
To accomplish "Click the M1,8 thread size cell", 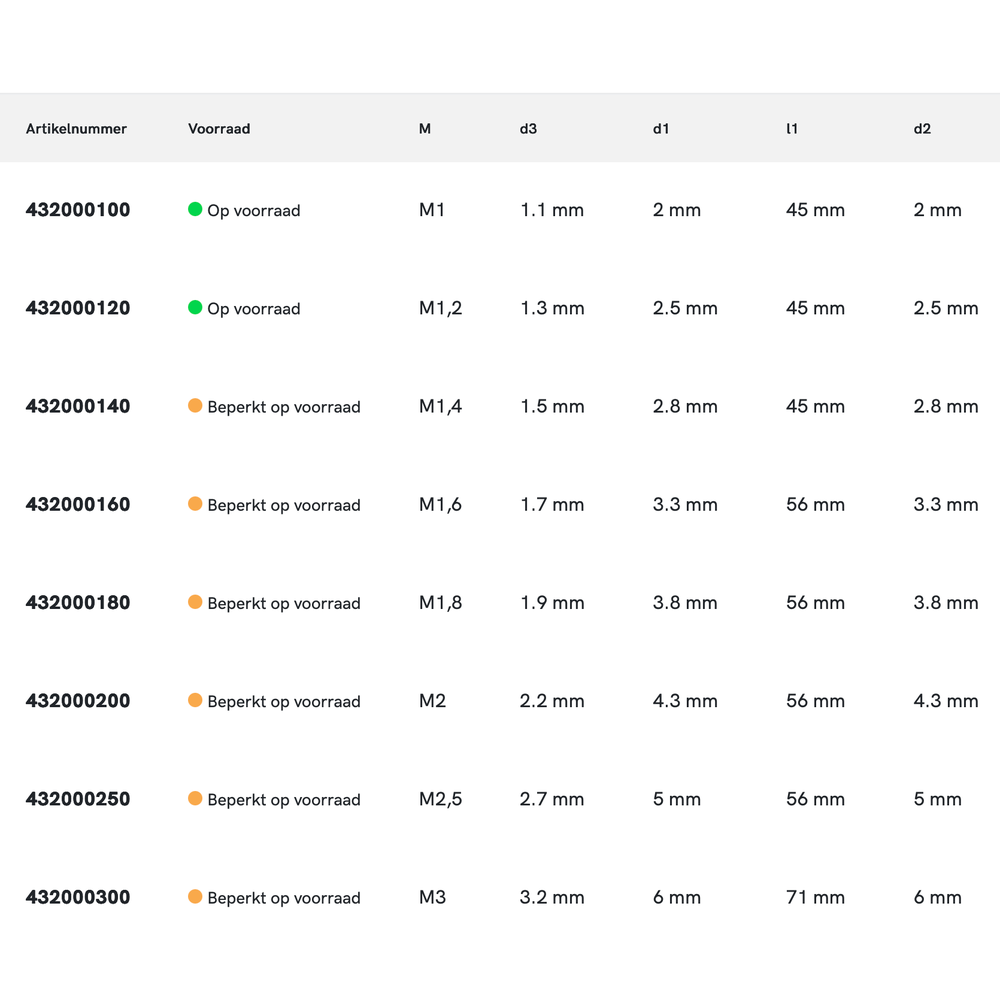I will point(440,603).
